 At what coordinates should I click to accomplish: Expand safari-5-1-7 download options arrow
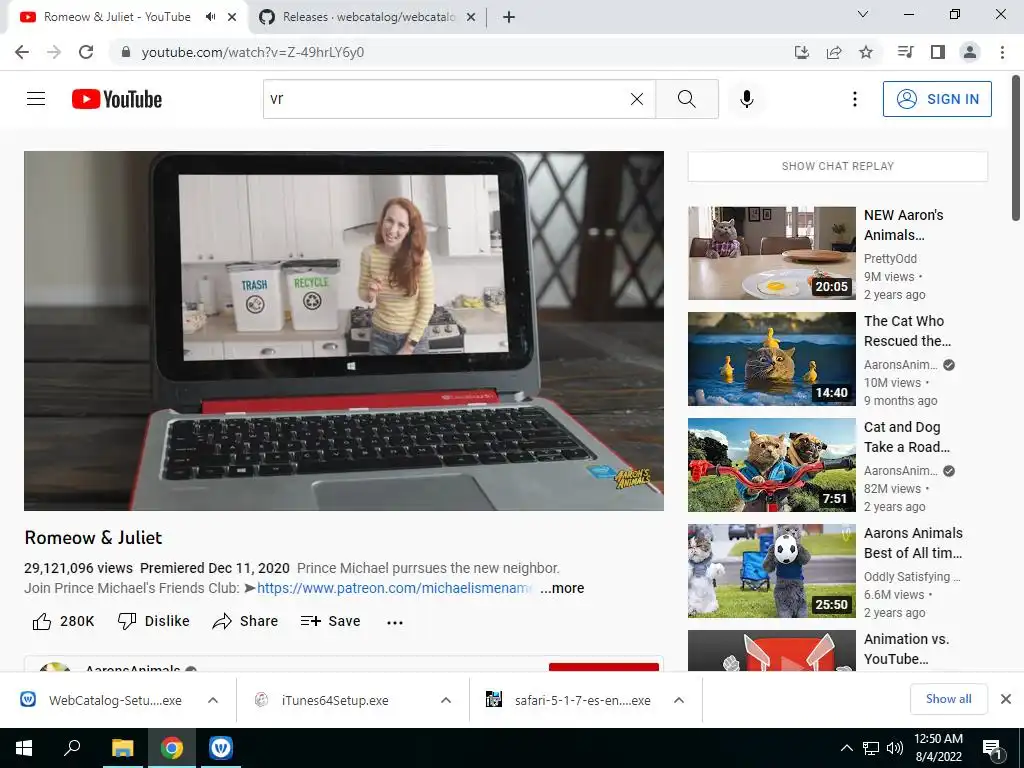pyautogui.click(x=679, y=700)
